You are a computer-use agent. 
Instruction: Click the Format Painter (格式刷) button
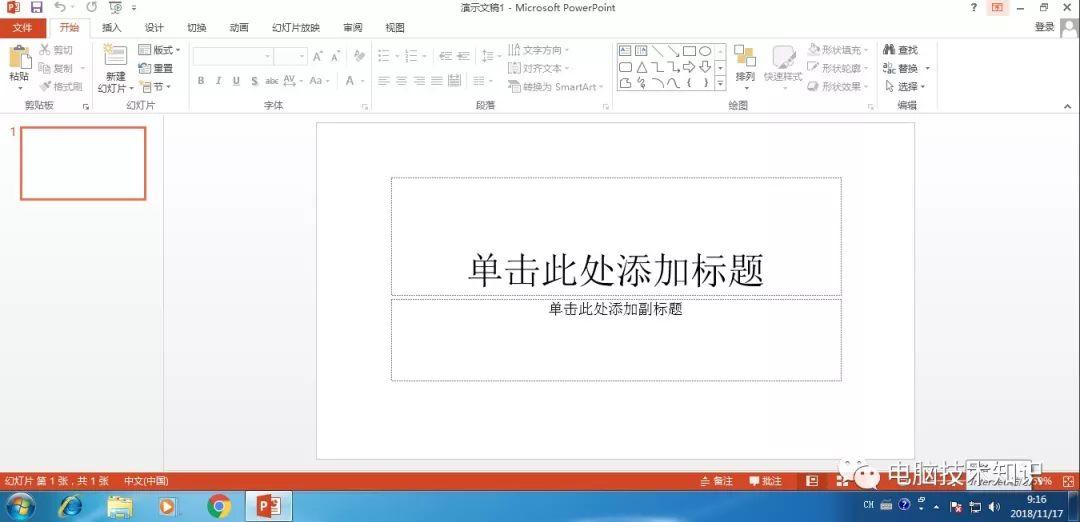pos(61,87)
